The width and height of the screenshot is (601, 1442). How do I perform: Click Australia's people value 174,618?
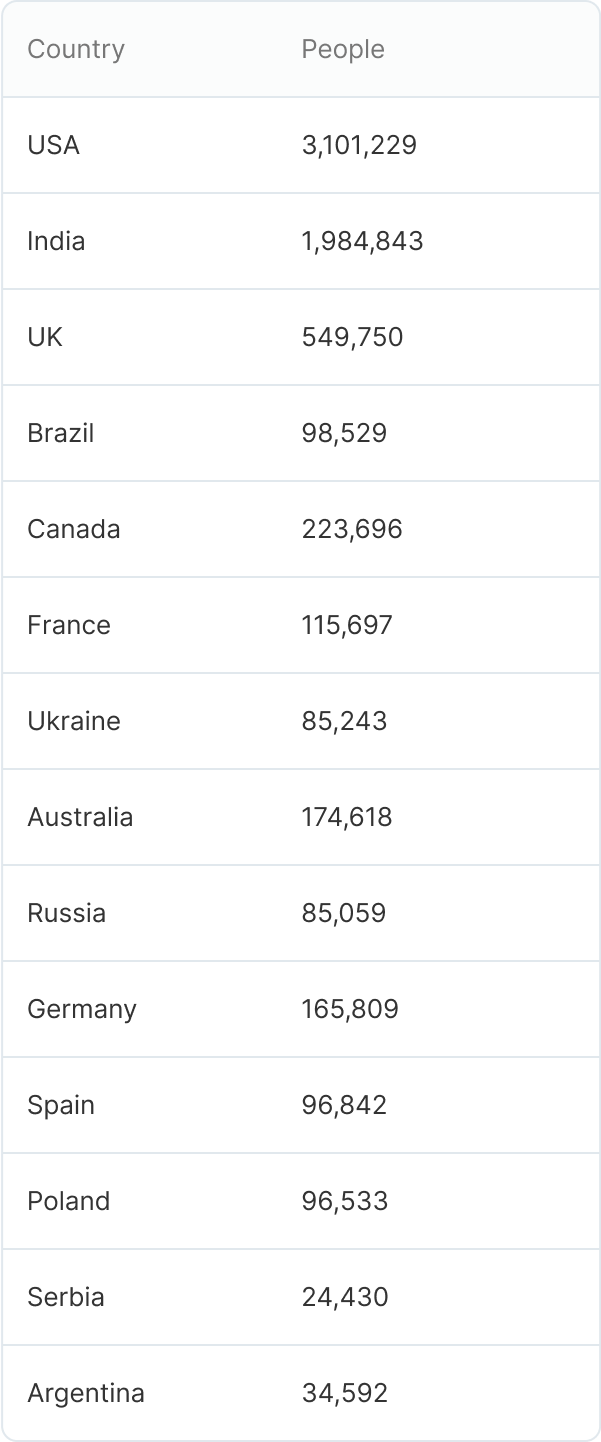pos(347,817)
